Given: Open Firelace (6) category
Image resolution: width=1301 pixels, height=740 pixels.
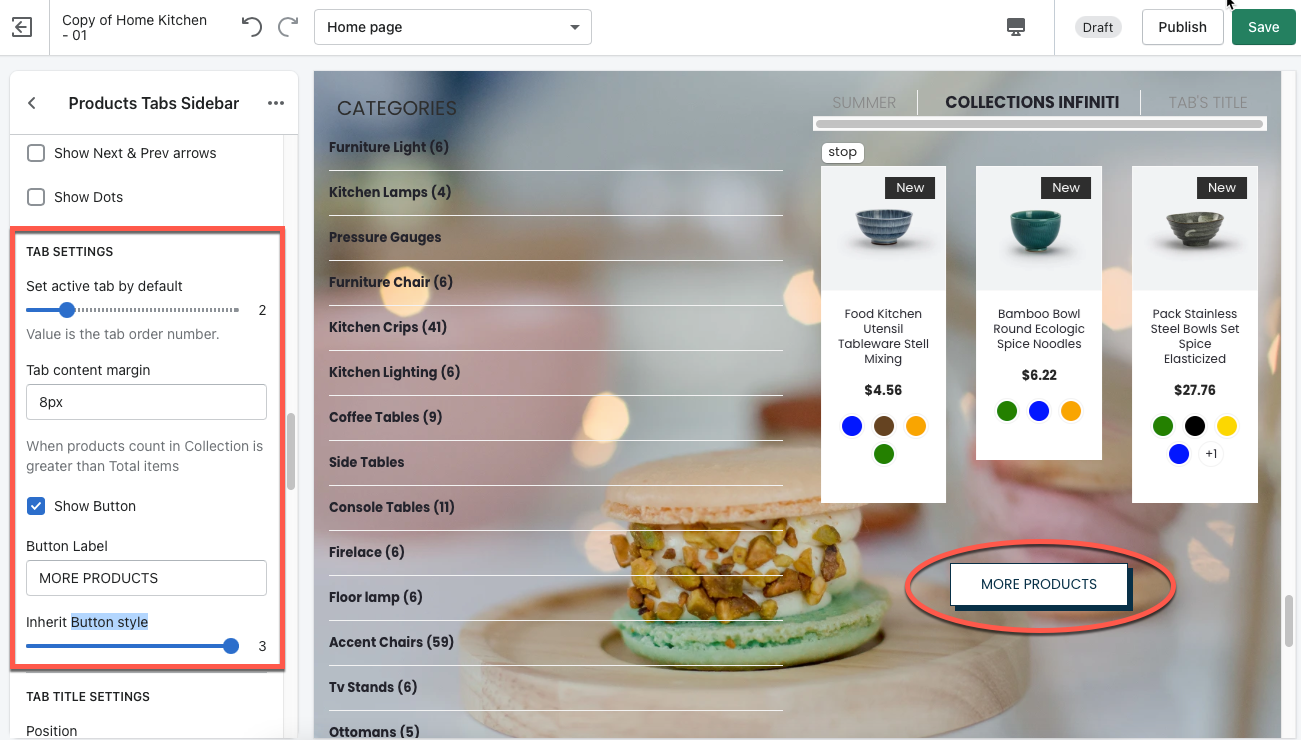Looking at the screenshot, I should point(367,552).
